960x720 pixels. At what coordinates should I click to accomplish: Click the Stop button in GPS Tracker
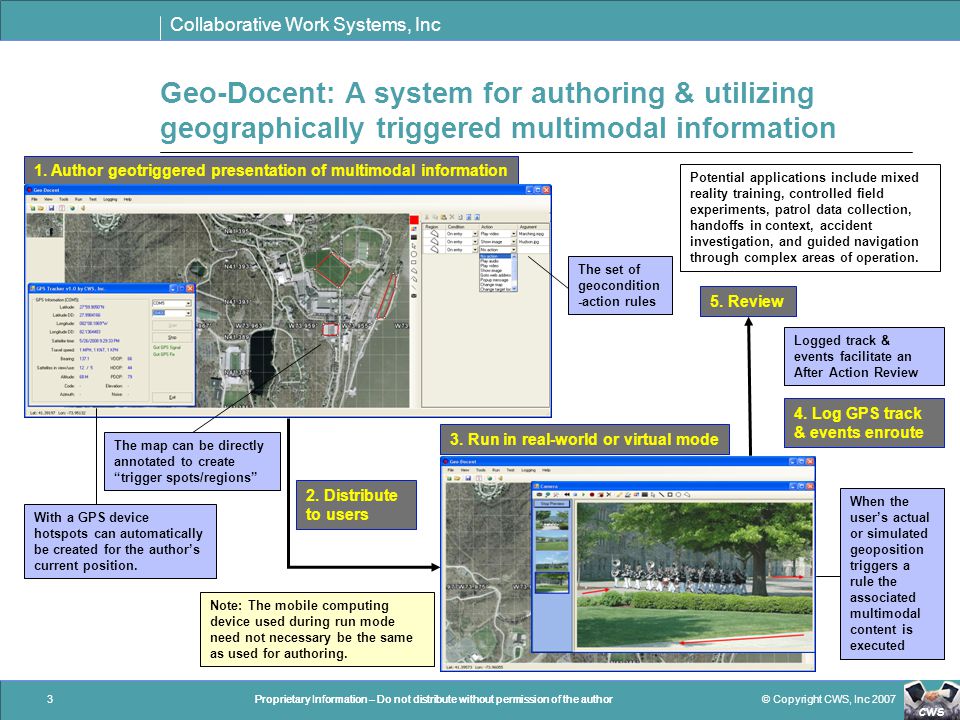(172, 337)
